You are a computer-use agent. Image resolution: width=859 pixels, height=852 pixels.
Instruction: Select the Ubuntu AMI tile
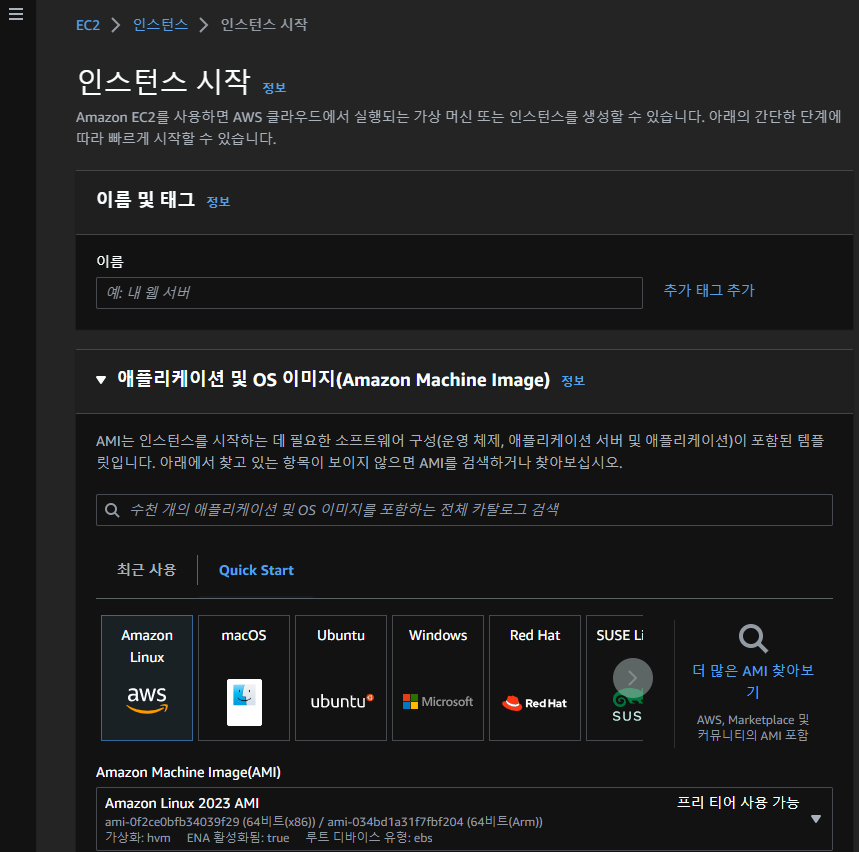[x=341, y=678]
